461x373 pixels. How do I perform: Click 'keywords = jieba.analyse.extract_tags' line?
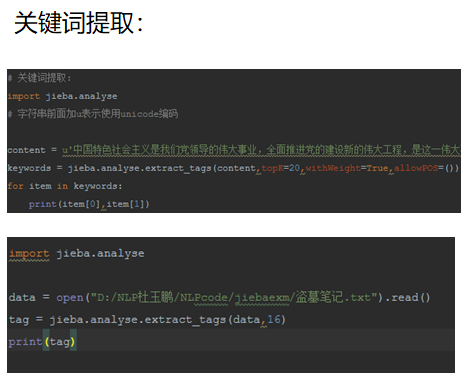tap(233, 168)
